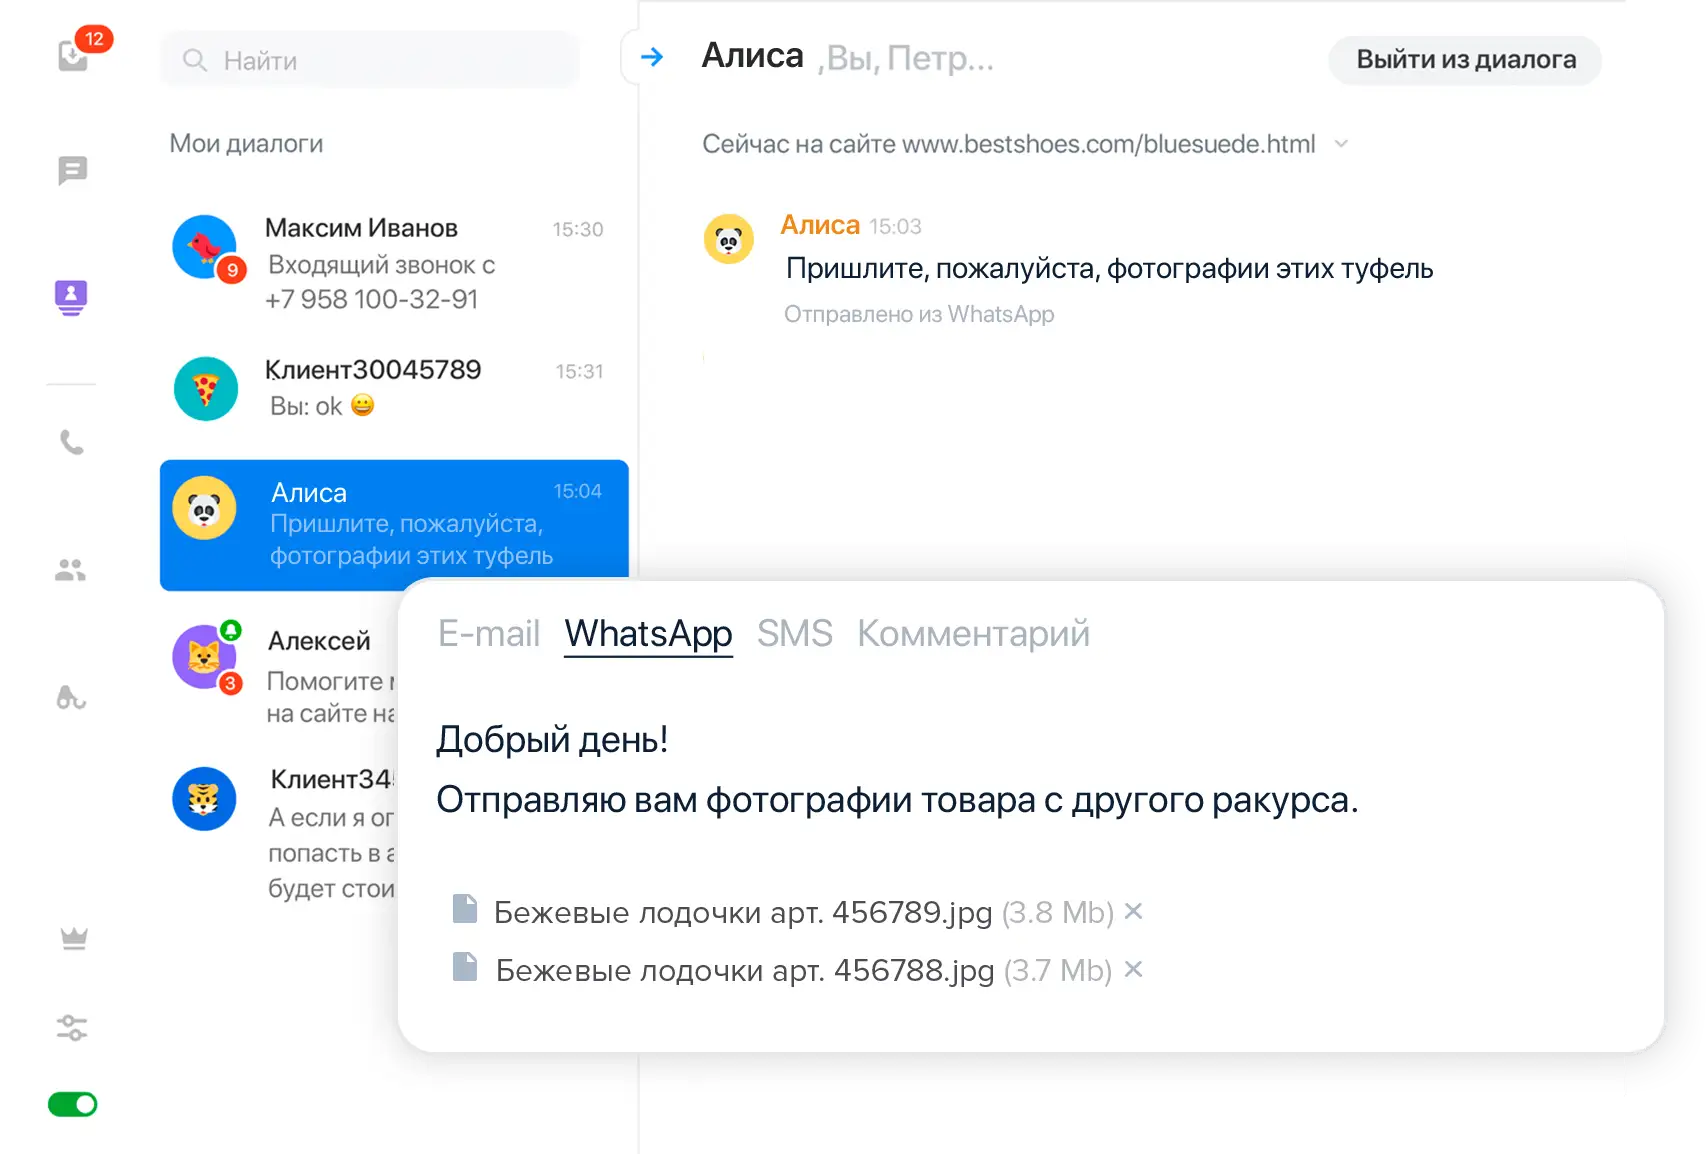Click the crown icon in sidebar
Image resolution: width=1706 pixels, height=1154 pixels.
point(74,938)
